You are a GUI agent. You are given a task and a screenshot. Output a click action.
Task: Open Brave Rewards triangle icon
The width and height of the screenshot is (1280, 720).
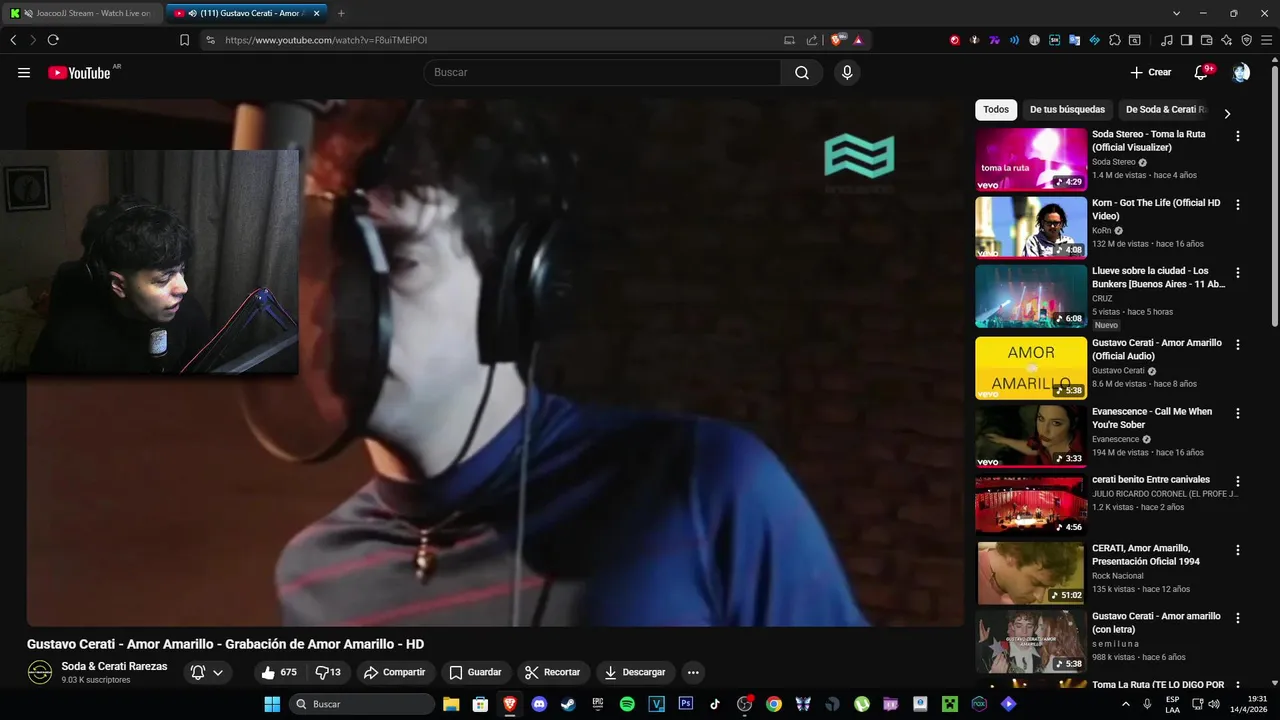click(858, 40)
